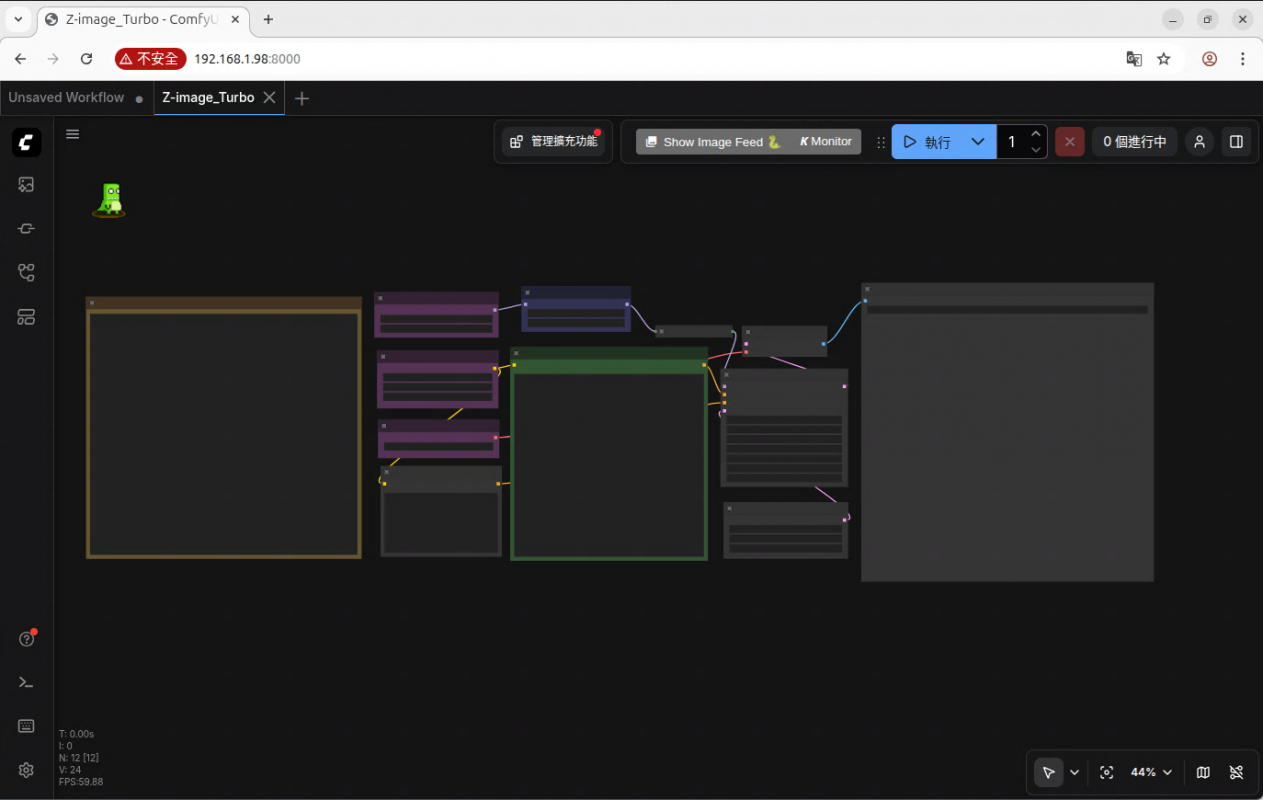Open the templates sidebar panel

point(27,318)
